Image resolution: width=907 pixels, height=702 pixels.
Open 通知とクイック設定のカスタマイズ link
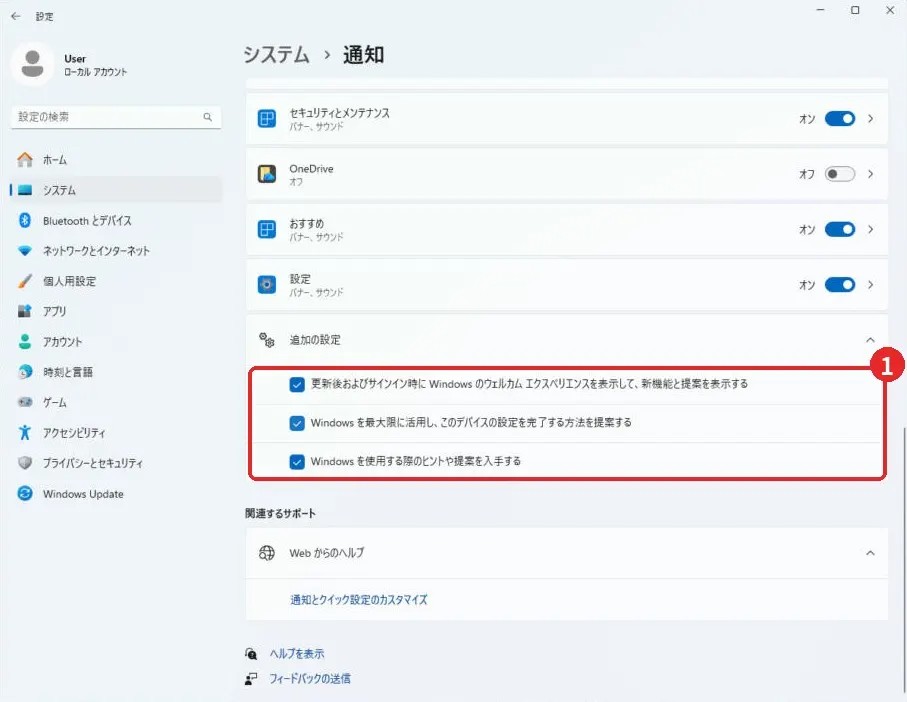tap(359, 600)
